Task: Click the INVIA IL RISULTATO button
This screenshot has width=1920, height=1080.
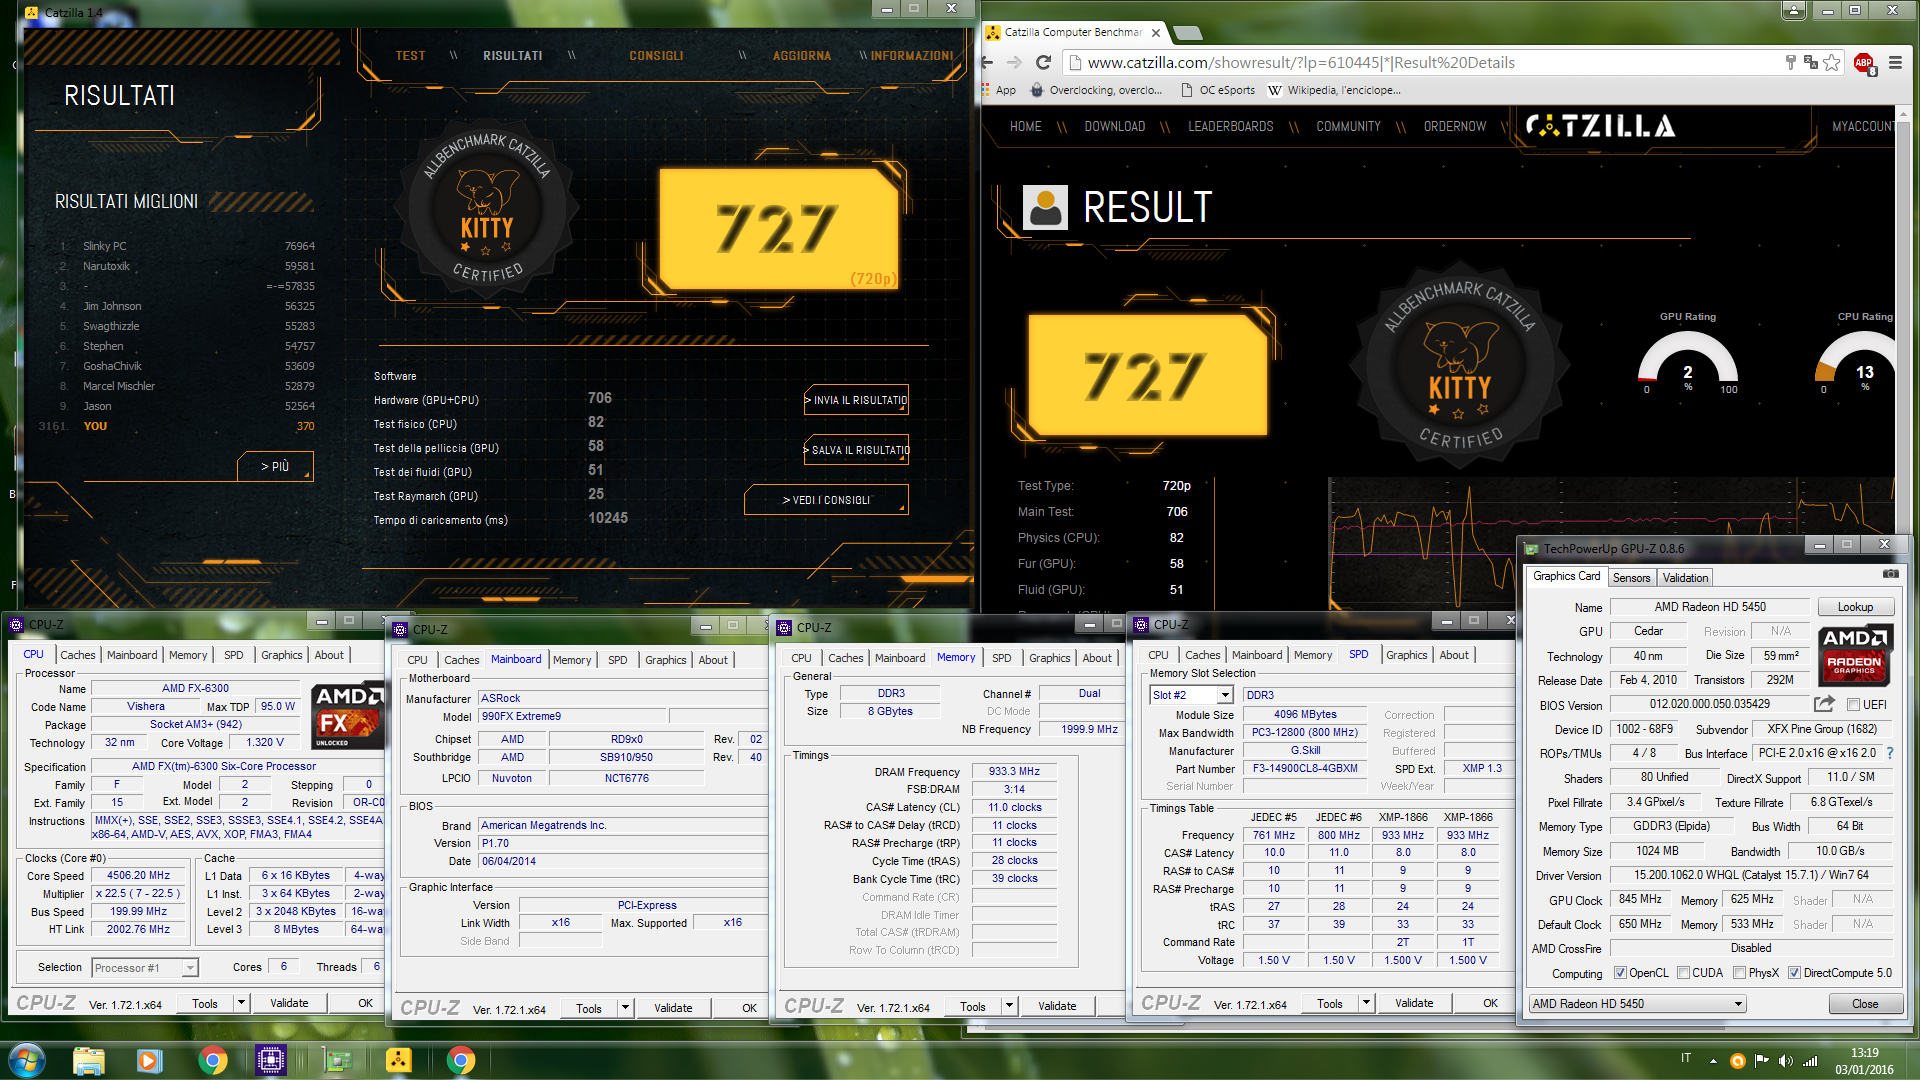Action: [x=856, y=400]
